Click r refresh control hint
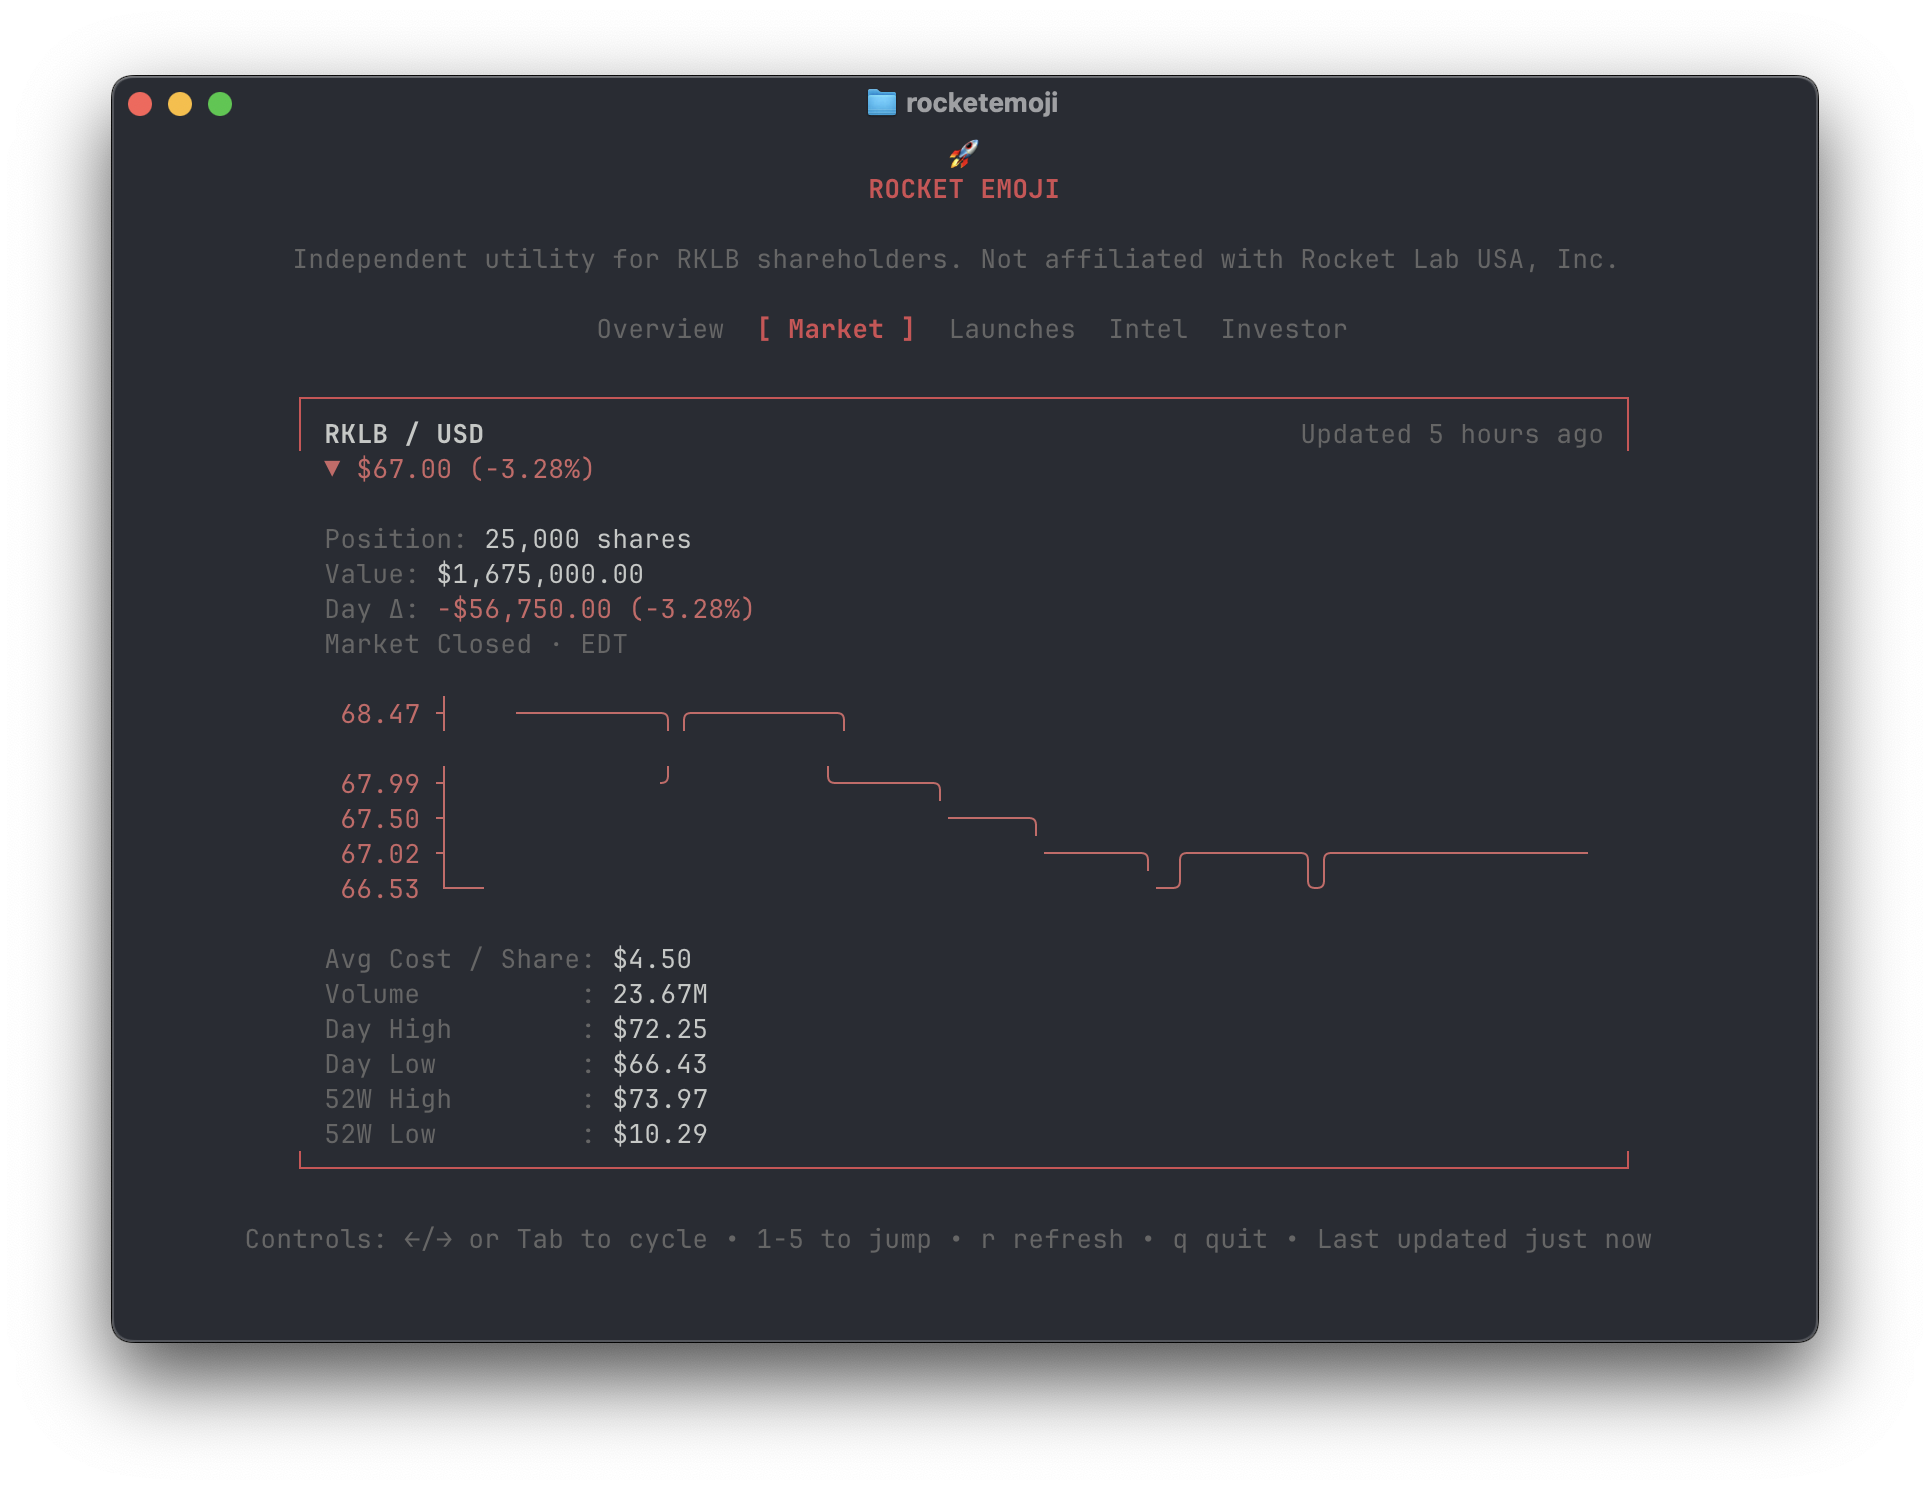 click(1055, 1239)
